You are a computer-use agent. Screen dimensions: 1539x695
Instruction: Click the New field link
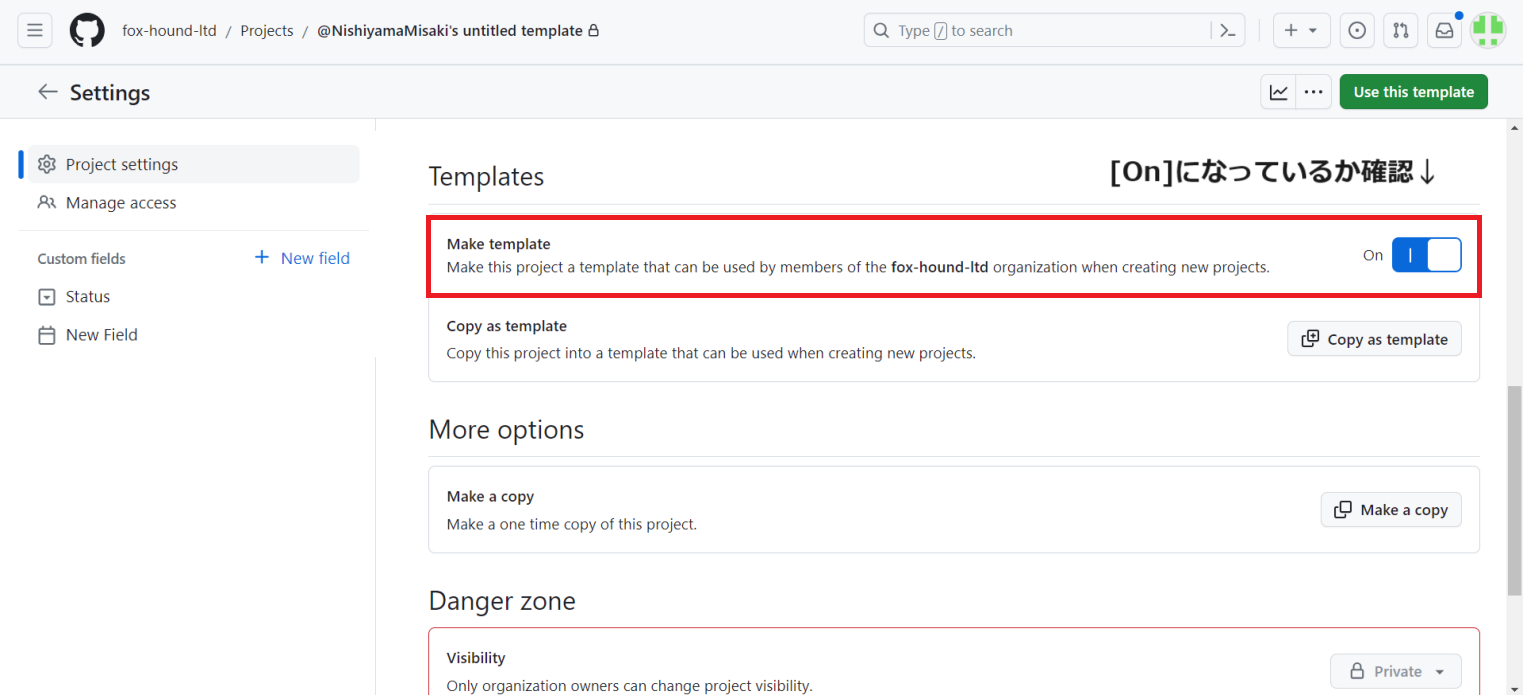click(x=302, y=258)
